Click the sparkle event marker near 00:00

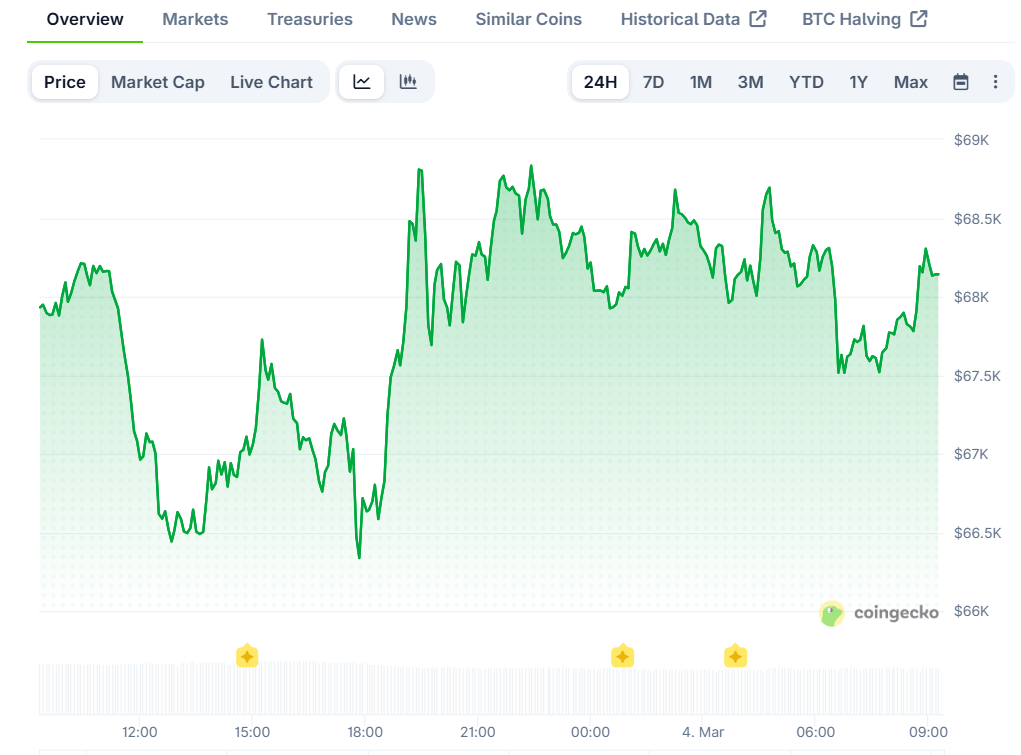point(622,656)
